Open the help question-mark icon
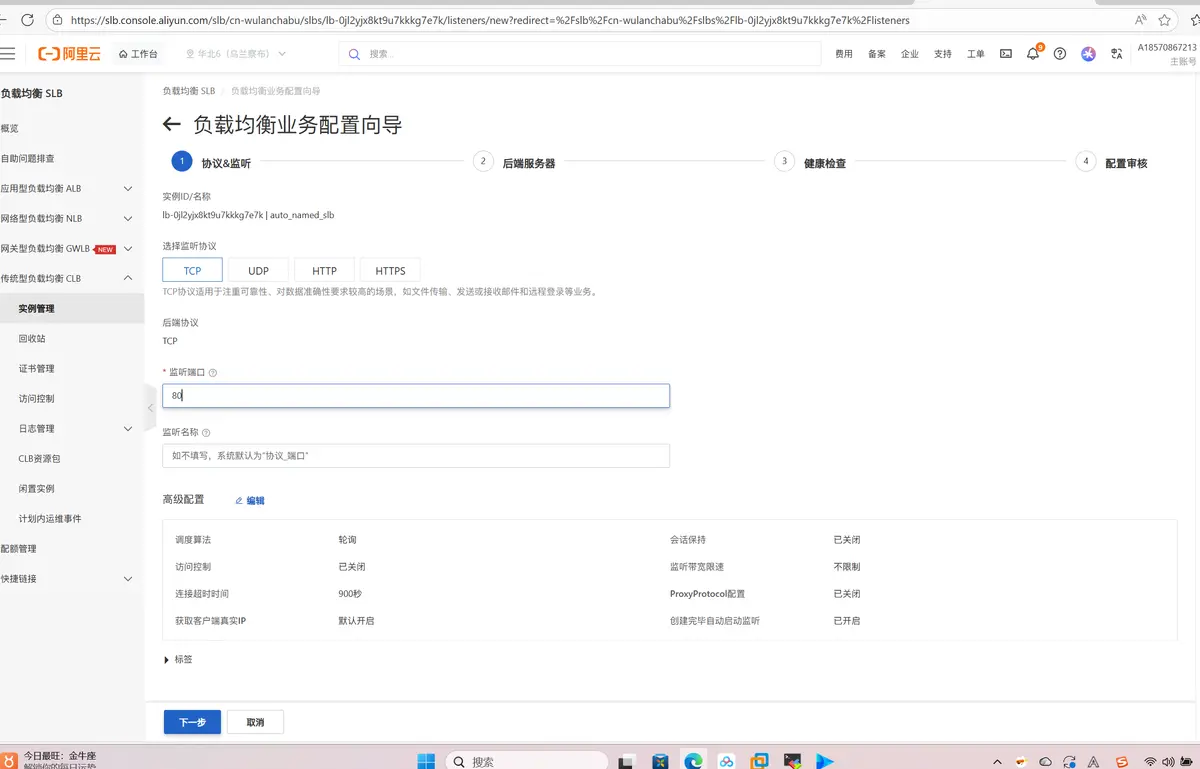Screen dimensions: 1200x769 [1060, 54]
